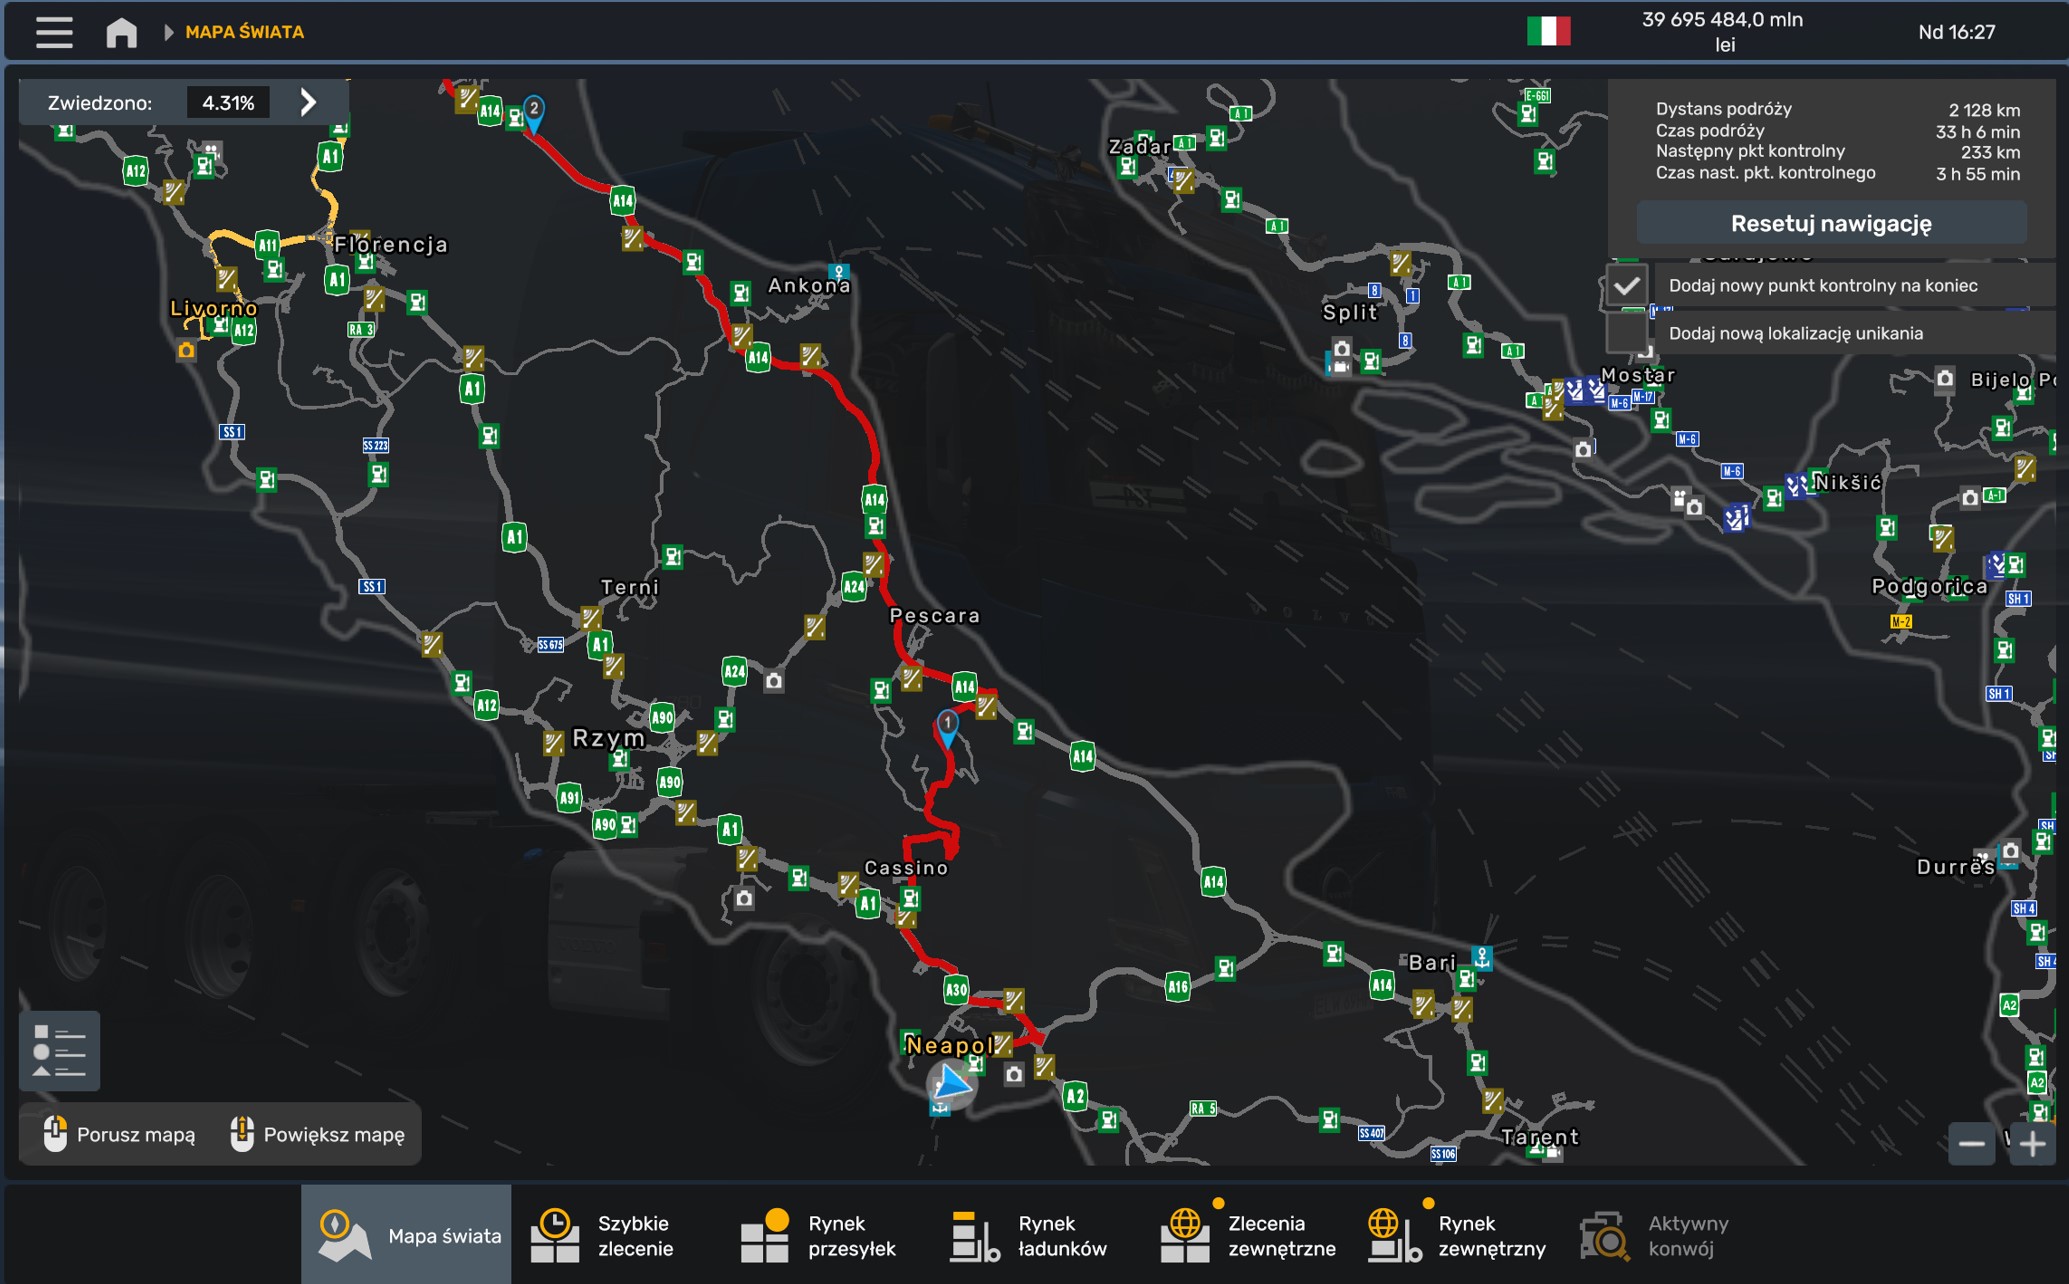Click the A2 highway shield south of Neapol
The height and width of the screenshot is (1284, 2069).
(1074, 1096)
